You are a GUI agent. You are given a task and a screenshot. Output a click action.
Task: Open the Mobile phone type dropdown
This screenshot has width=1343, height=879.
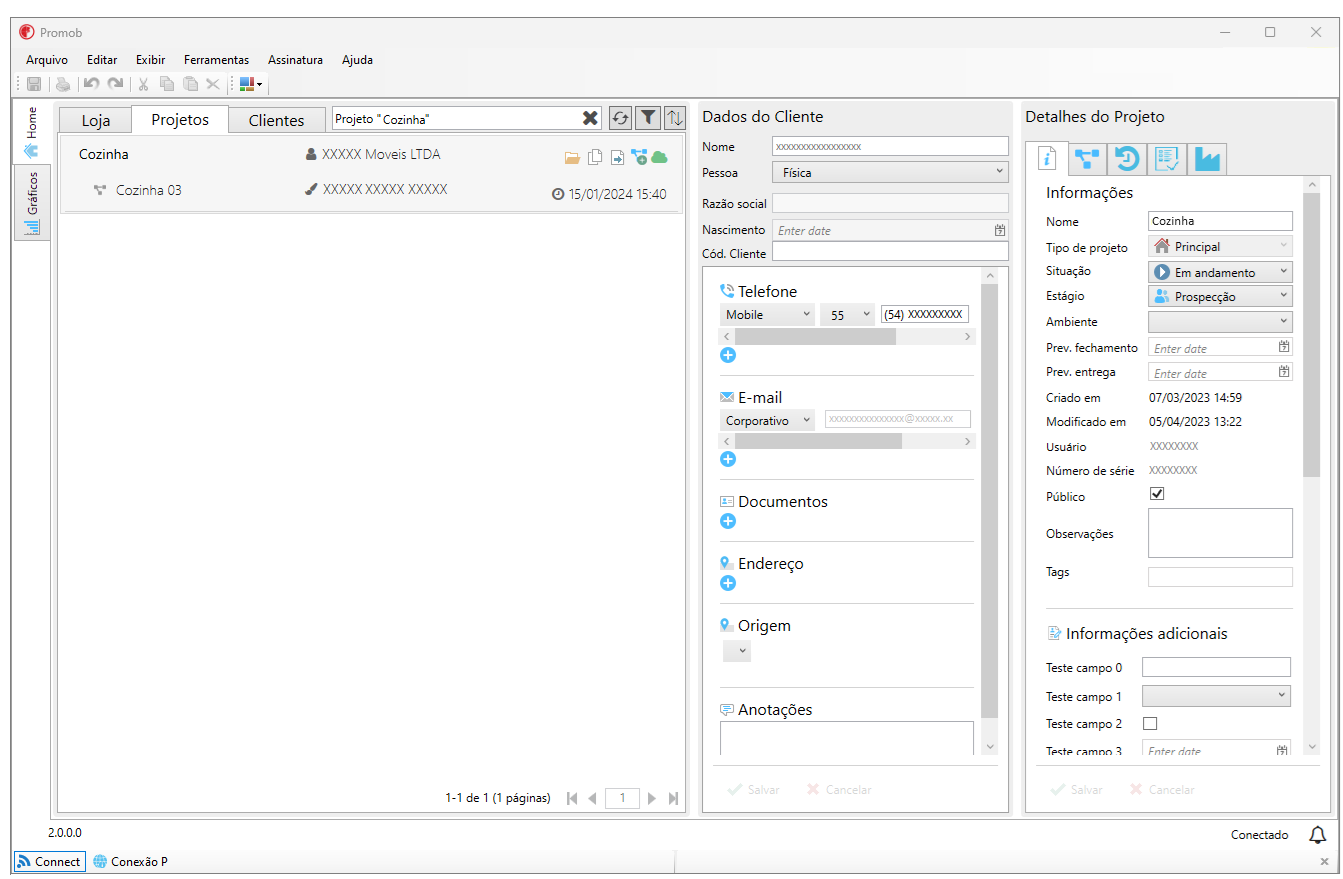[767, 314]
